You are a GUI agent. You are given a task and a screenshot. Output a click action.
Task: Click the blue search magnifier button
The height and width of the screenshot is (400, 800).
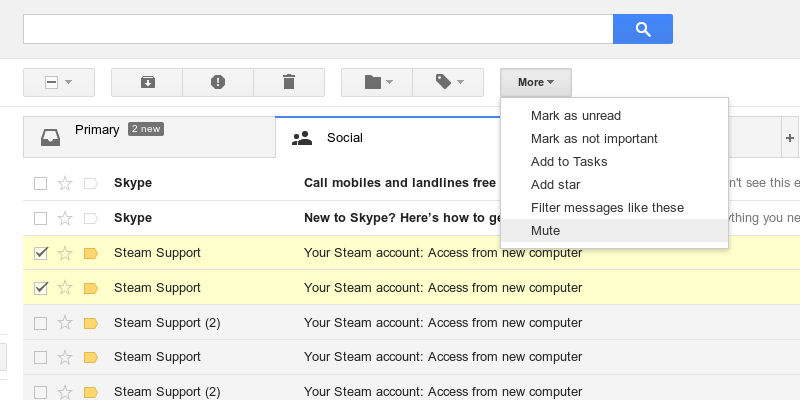pyautogui.click(x=642, y=29)
